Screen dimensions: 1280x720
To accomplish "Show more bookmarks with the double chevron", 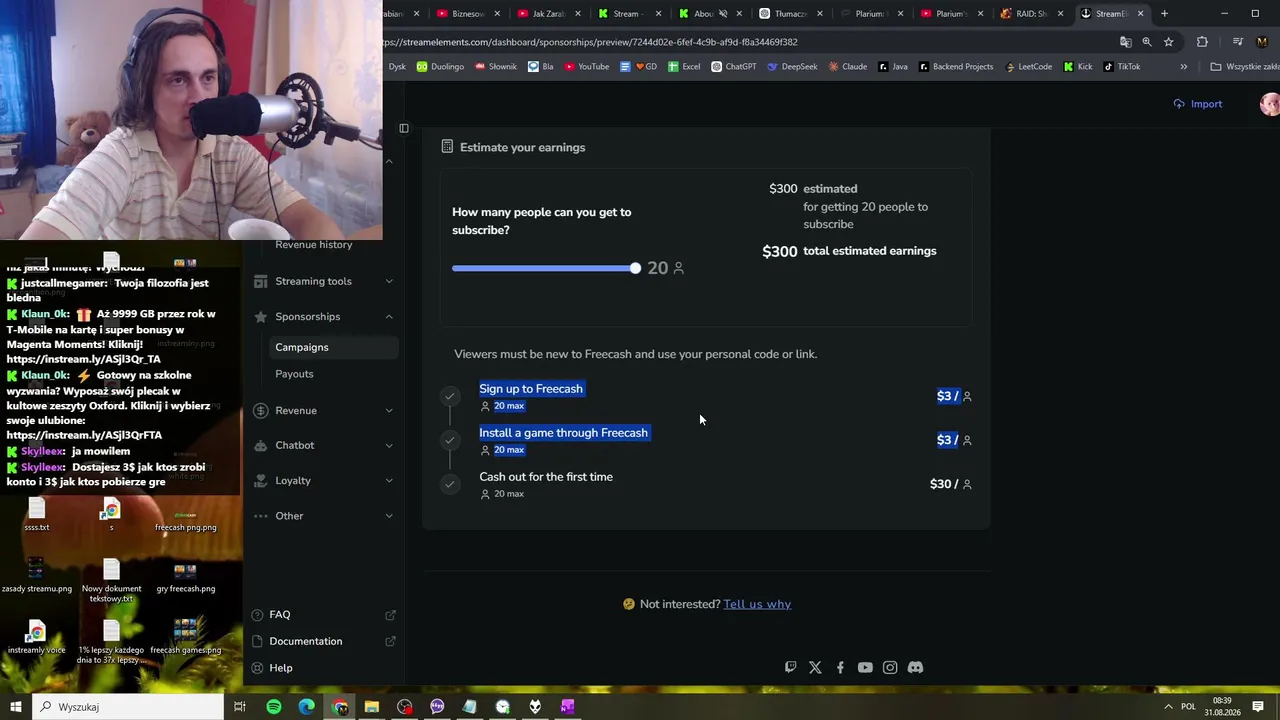I will click(1183, 67).
